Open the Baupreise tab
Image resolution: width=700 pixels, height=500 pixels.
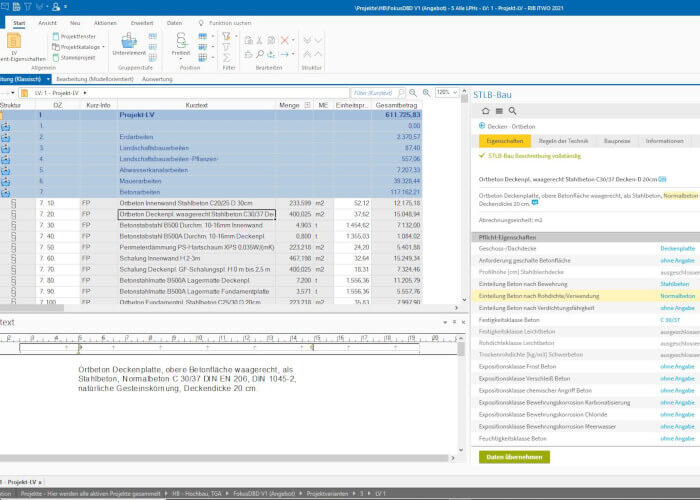point(617,141)
